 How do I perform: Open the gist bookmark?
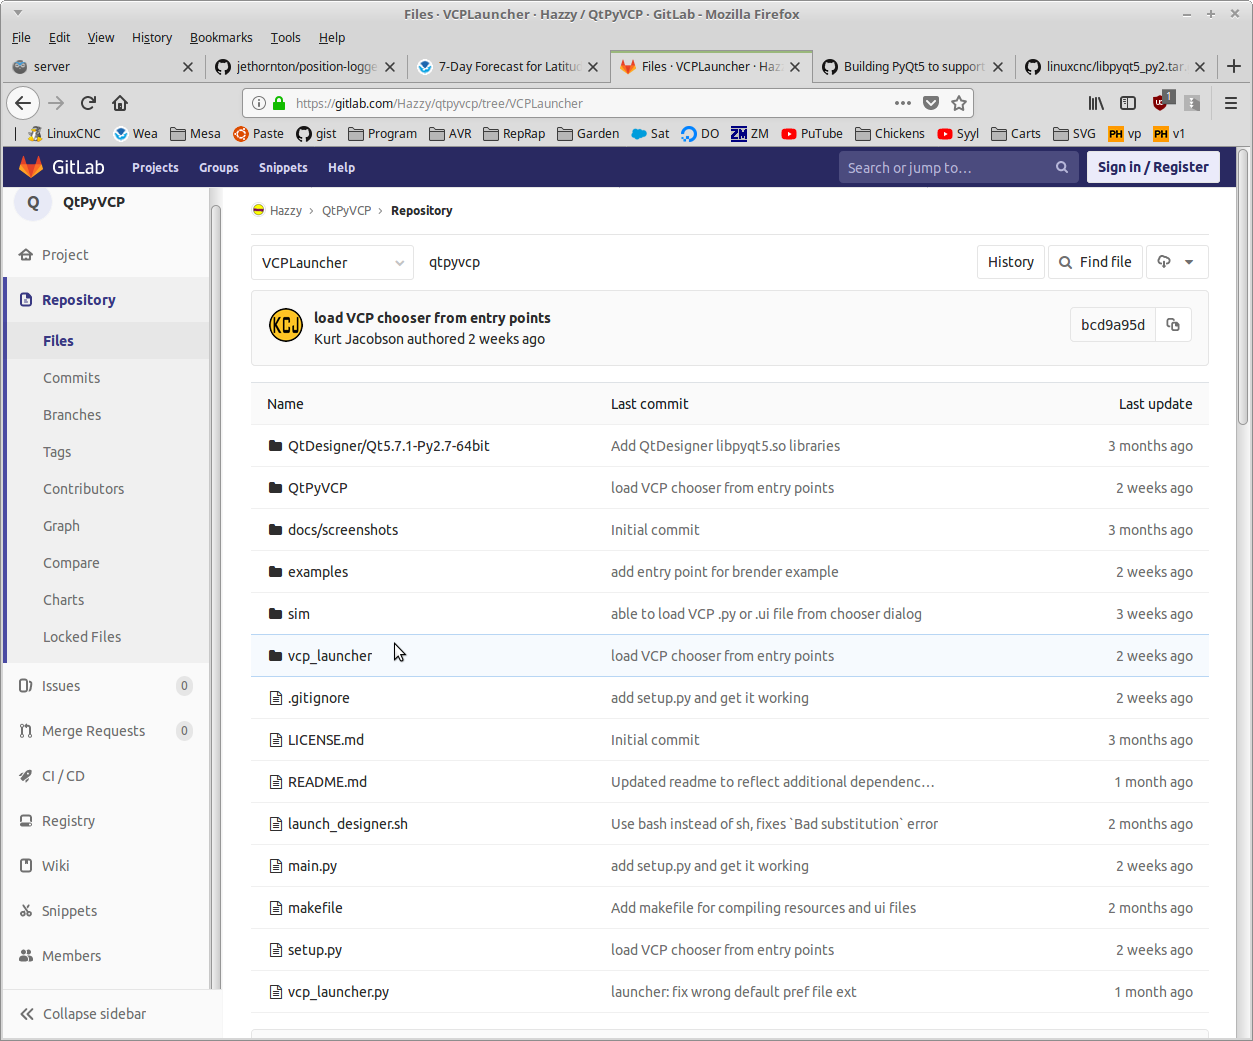click(316, 133)
